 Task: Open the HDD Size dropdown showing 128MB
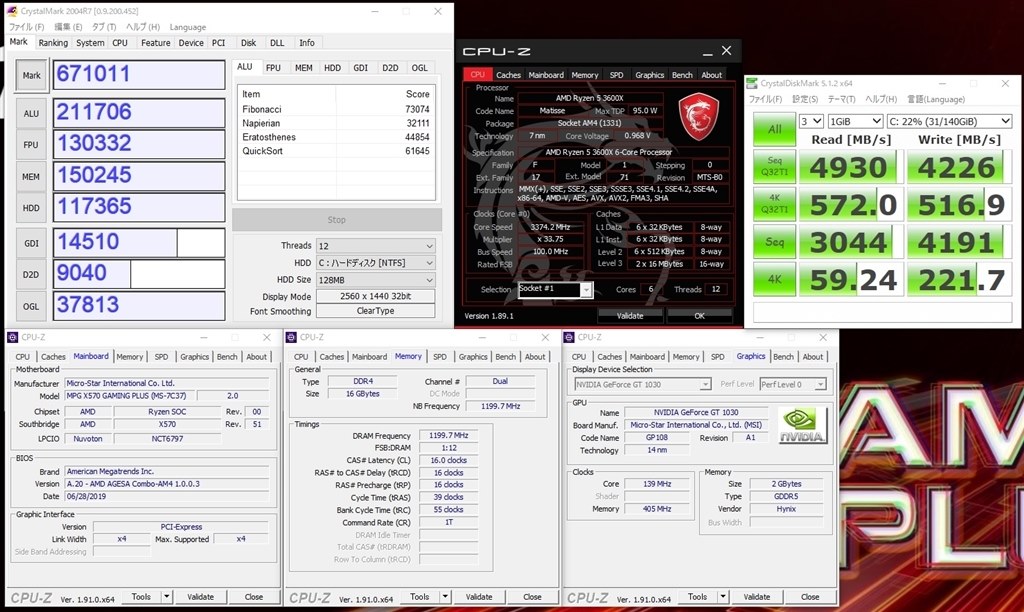coord(376,280)
